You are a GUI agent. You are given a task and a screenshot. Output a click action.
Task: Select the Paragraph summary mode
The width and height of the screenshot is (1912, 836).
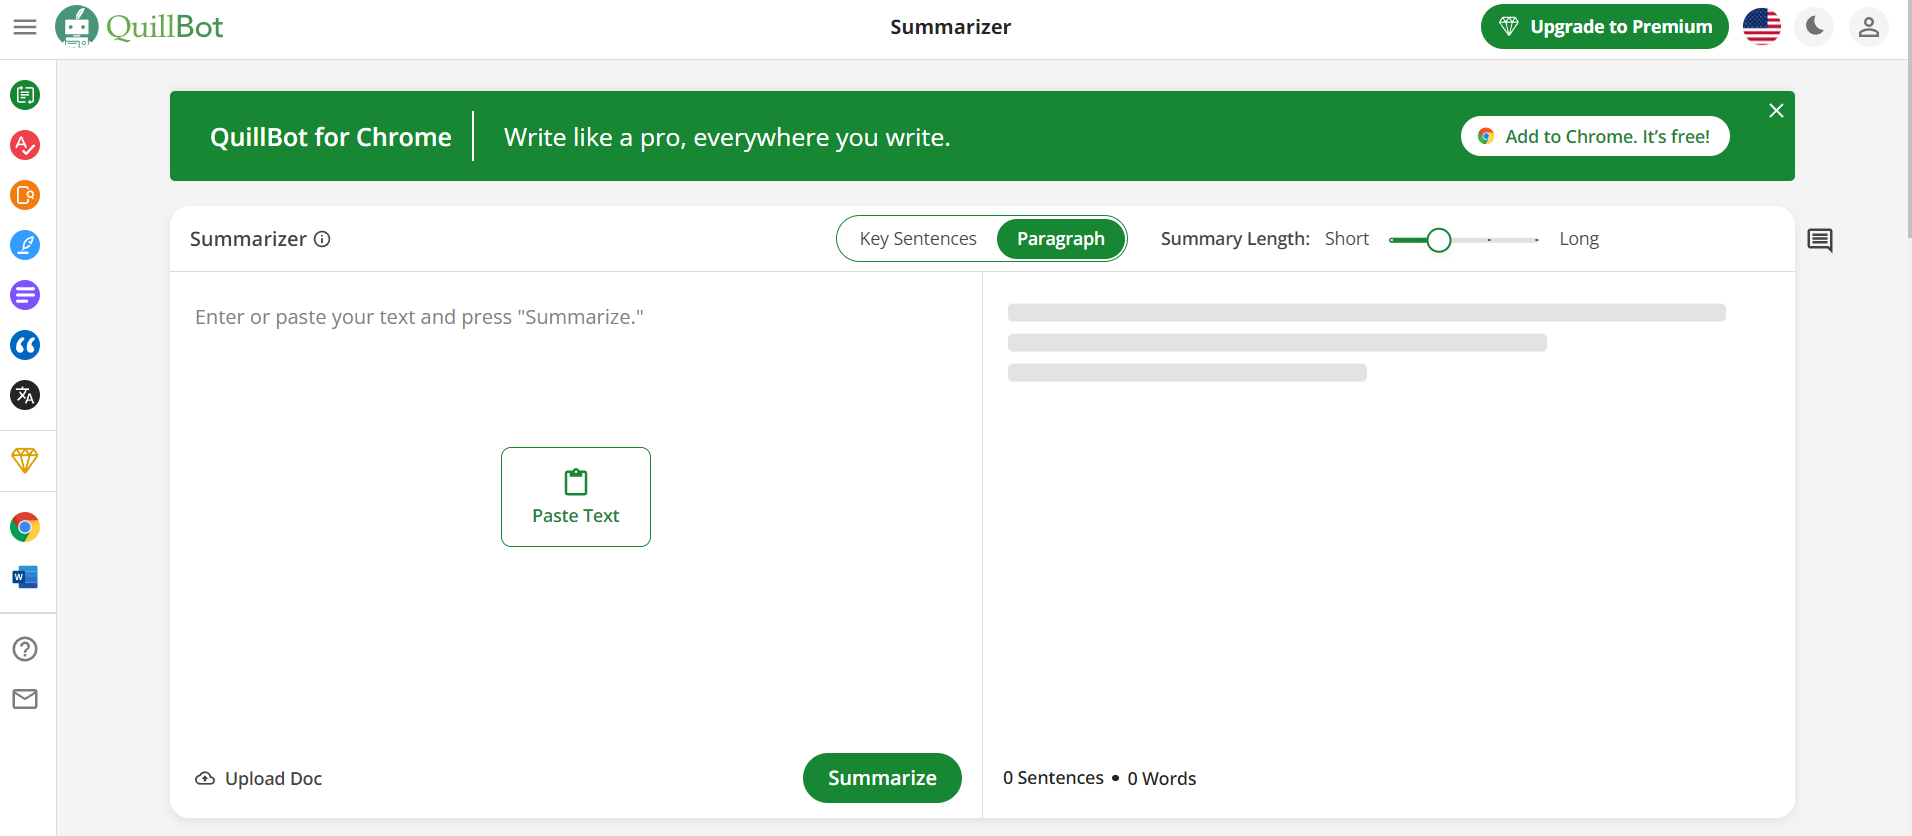[1060, 239]
